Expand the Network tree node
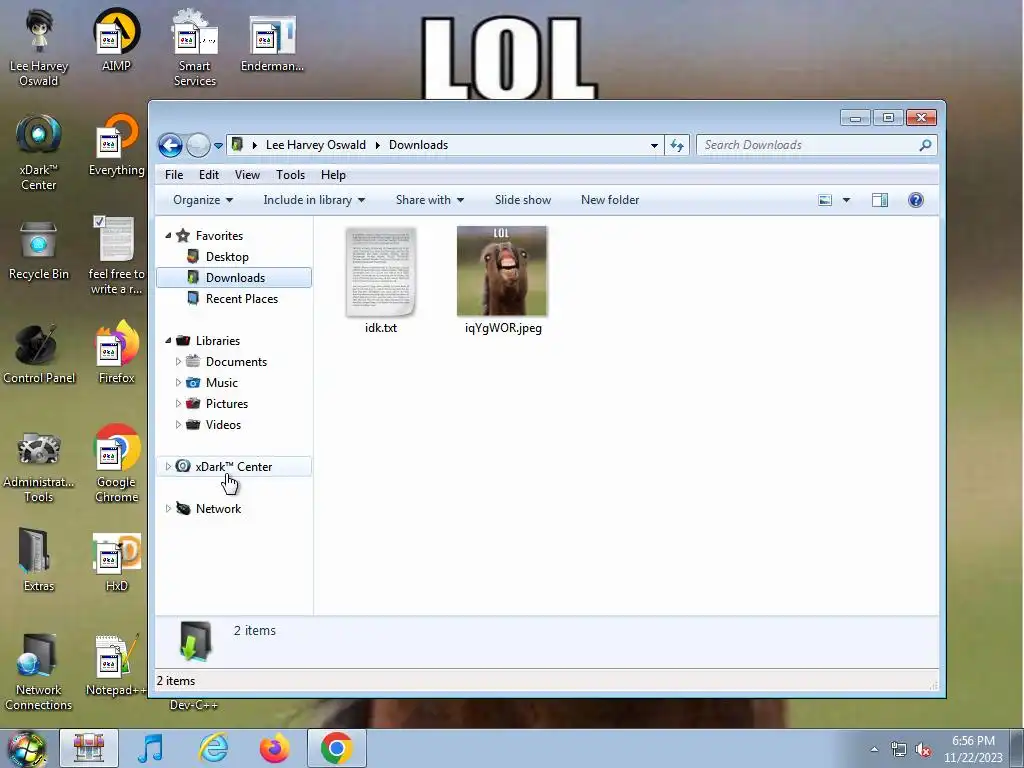 168,508
